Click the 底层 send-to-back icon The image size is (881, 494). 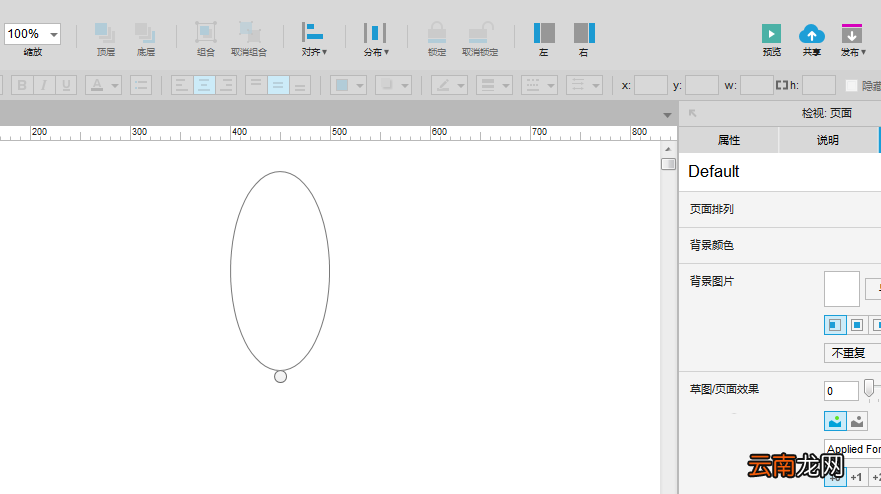click(x=146, y=33)
